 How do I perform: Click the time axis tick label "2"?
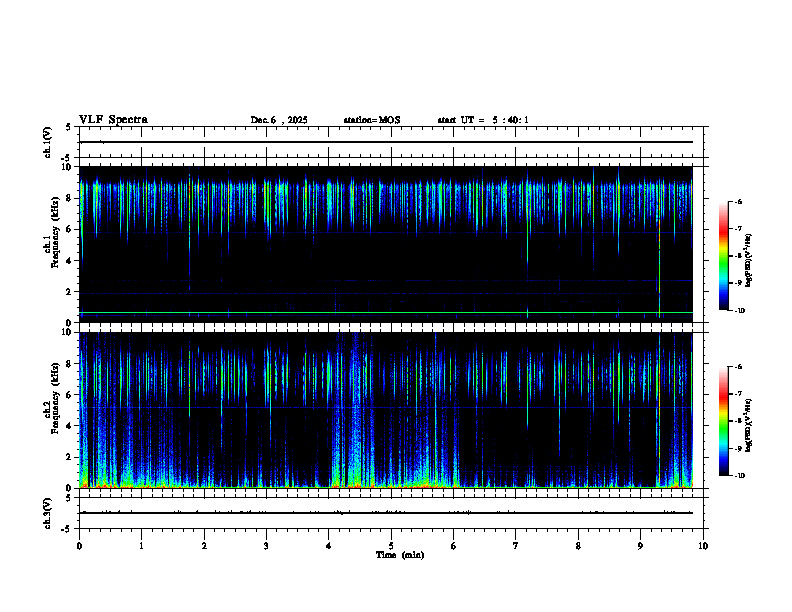[204, 546]
